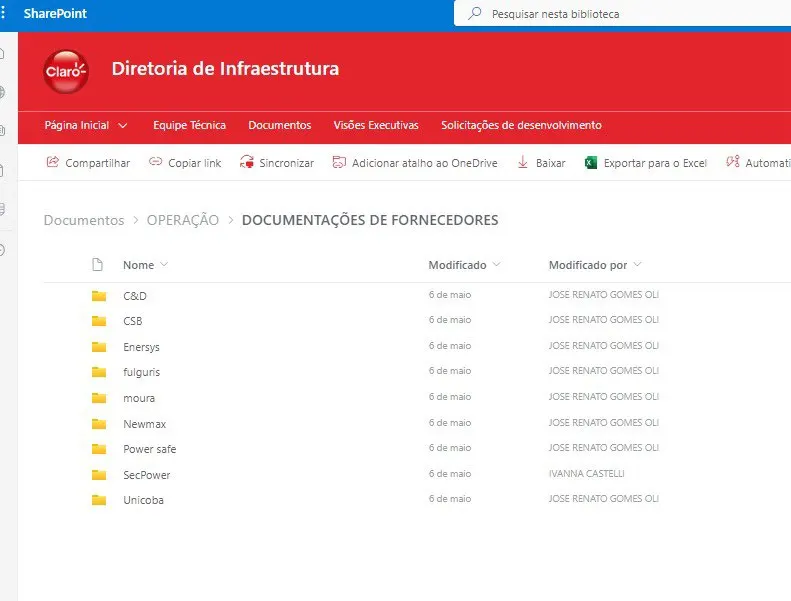Viewport: 791px width, 601px height.
Task: Open Solicitações de desenvolvimento nav item
Action: 521,125
